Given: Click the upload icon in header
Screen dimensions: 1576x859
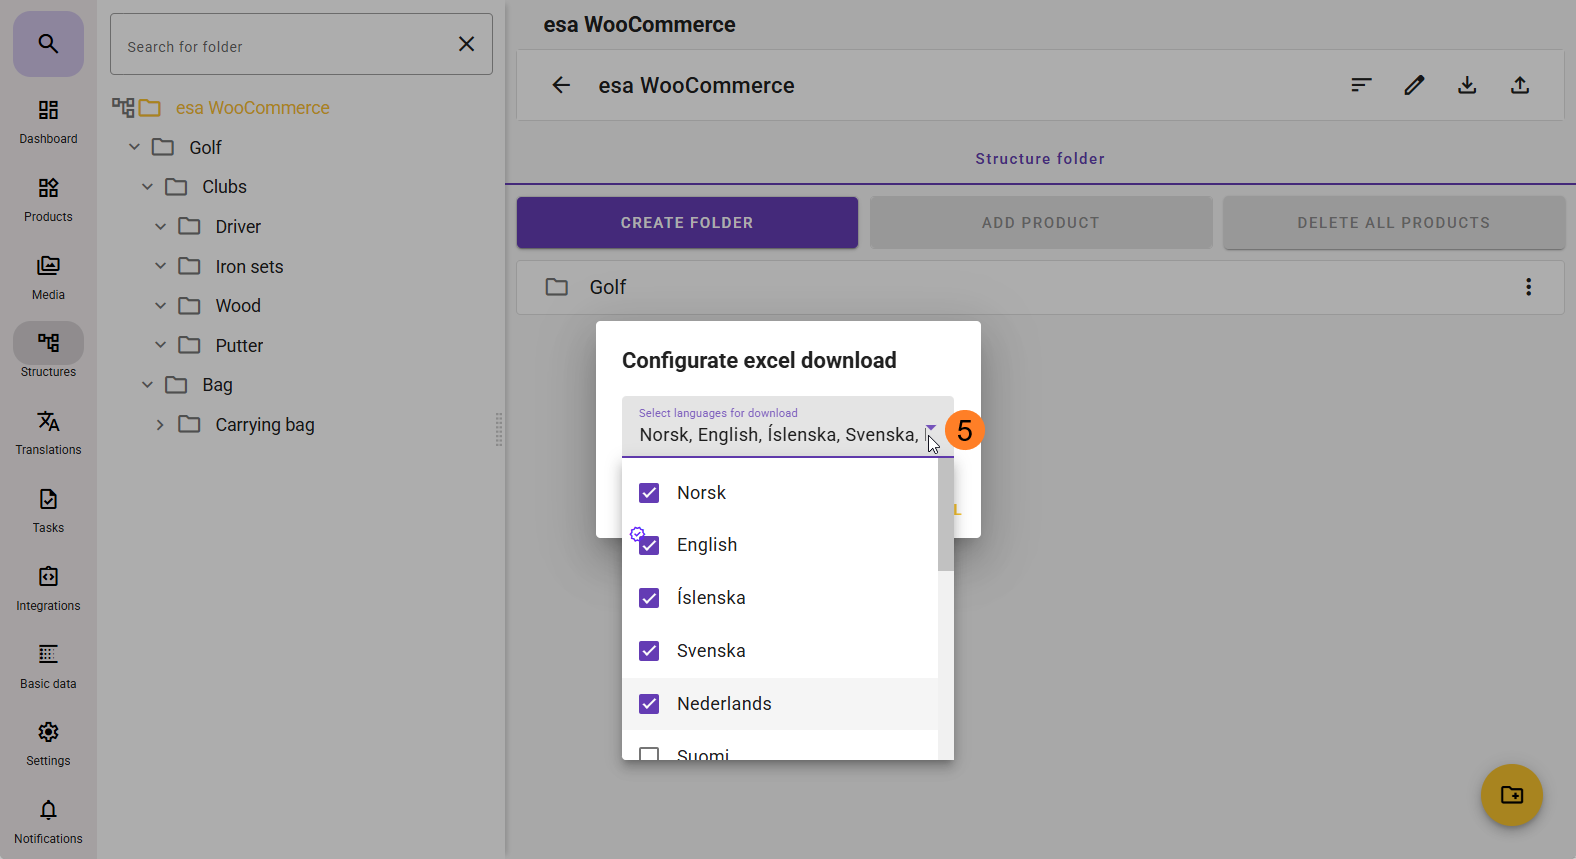Looking at the screenshot, I should click(1519, 86).
